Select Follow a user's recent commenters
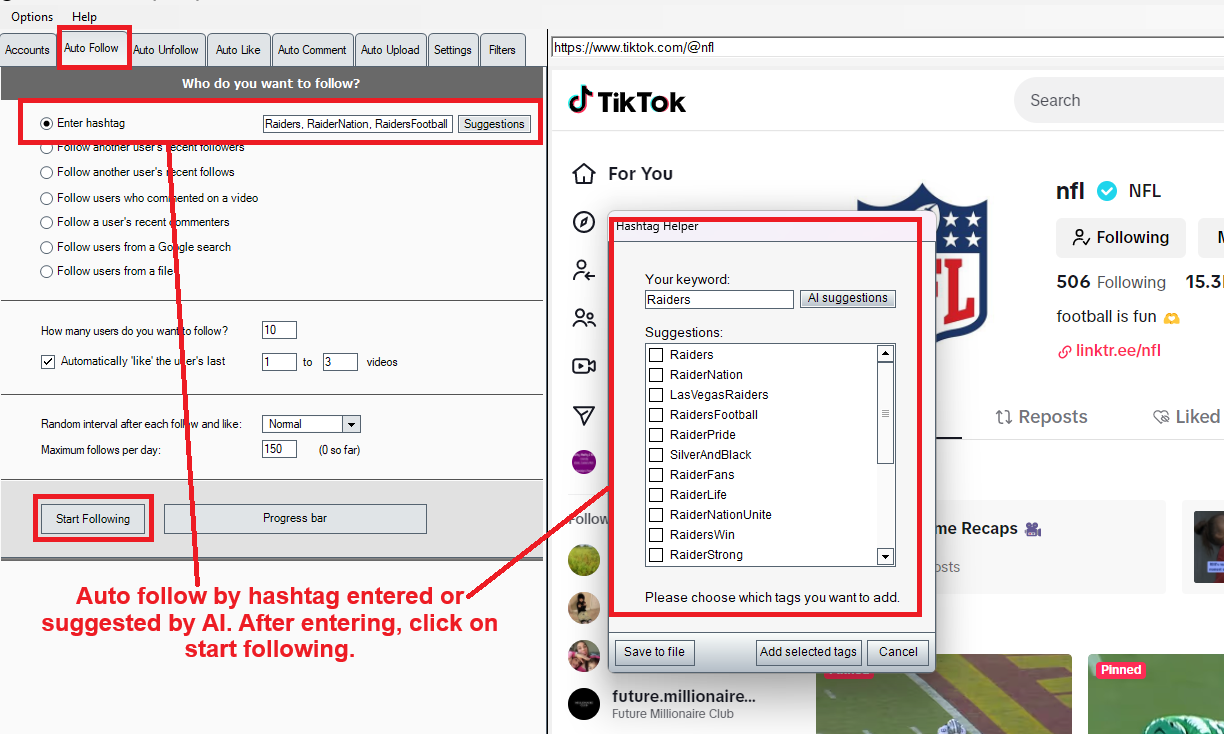1224x734 pixels. pos(47,222)
